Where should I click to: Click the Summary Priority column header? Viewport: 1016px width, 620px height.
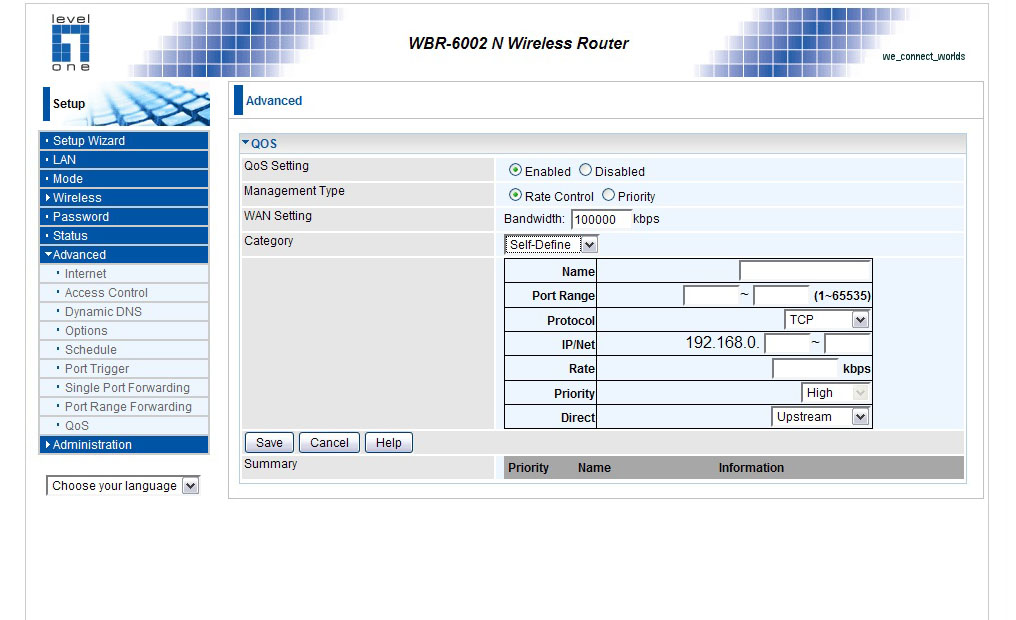click(x=528, y=468)
